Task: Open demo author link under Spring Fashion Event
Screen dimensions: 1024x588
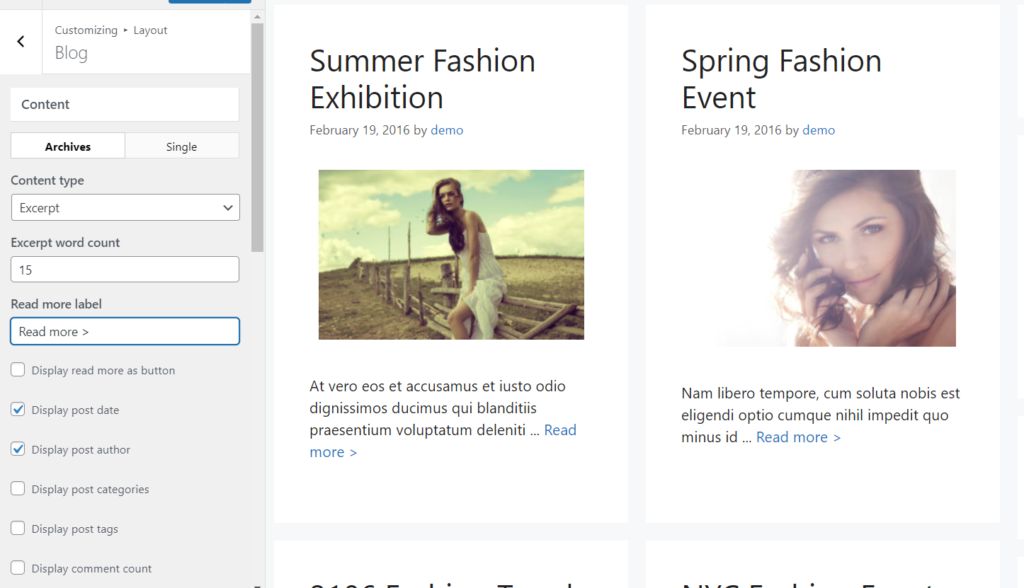Action: pos(818,130)
